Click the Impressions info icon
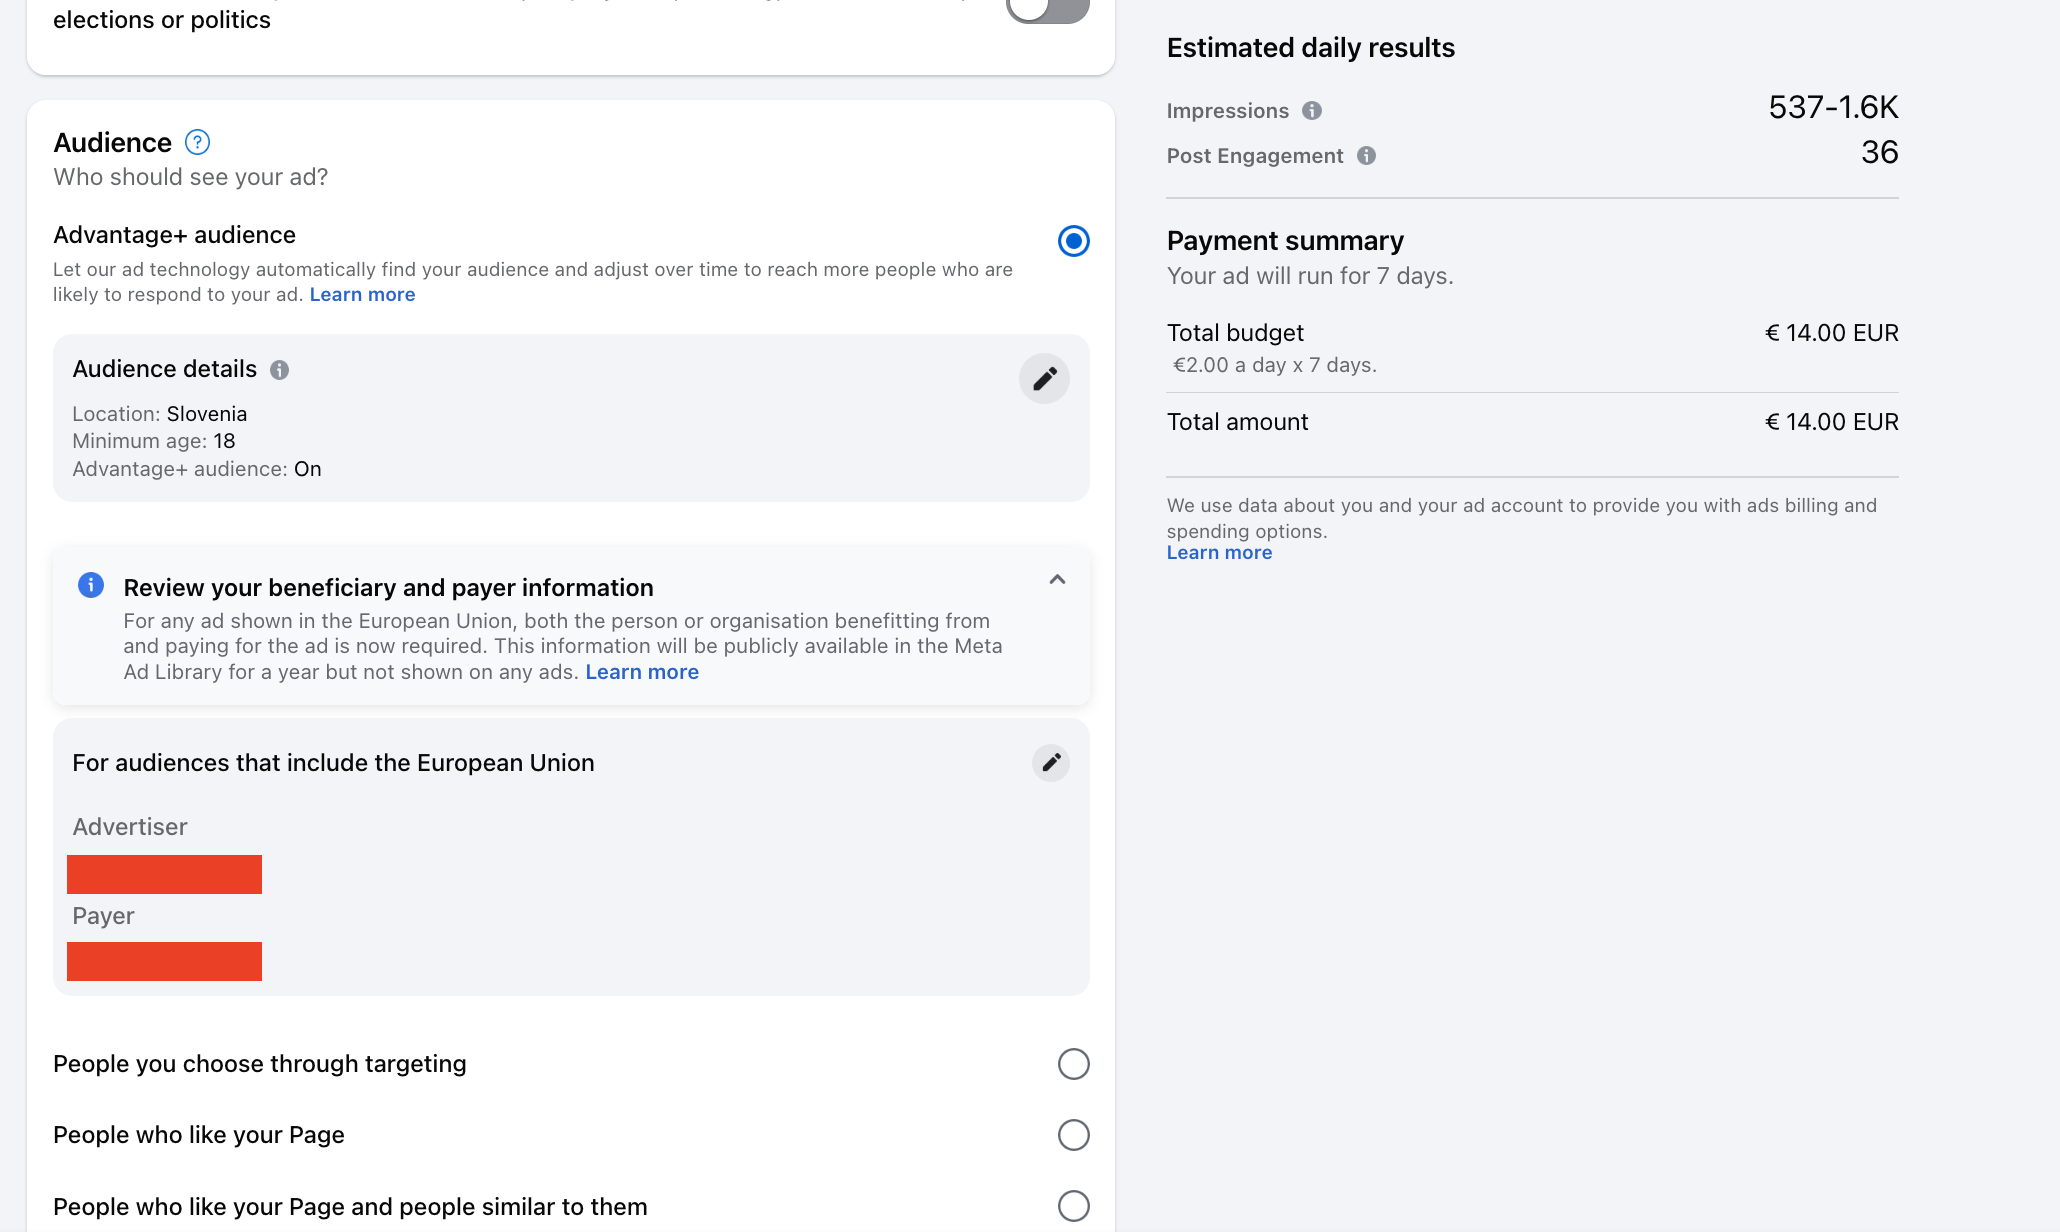The height and width of the screenshot is (1232, 2060). click(x=1312, y=111)
